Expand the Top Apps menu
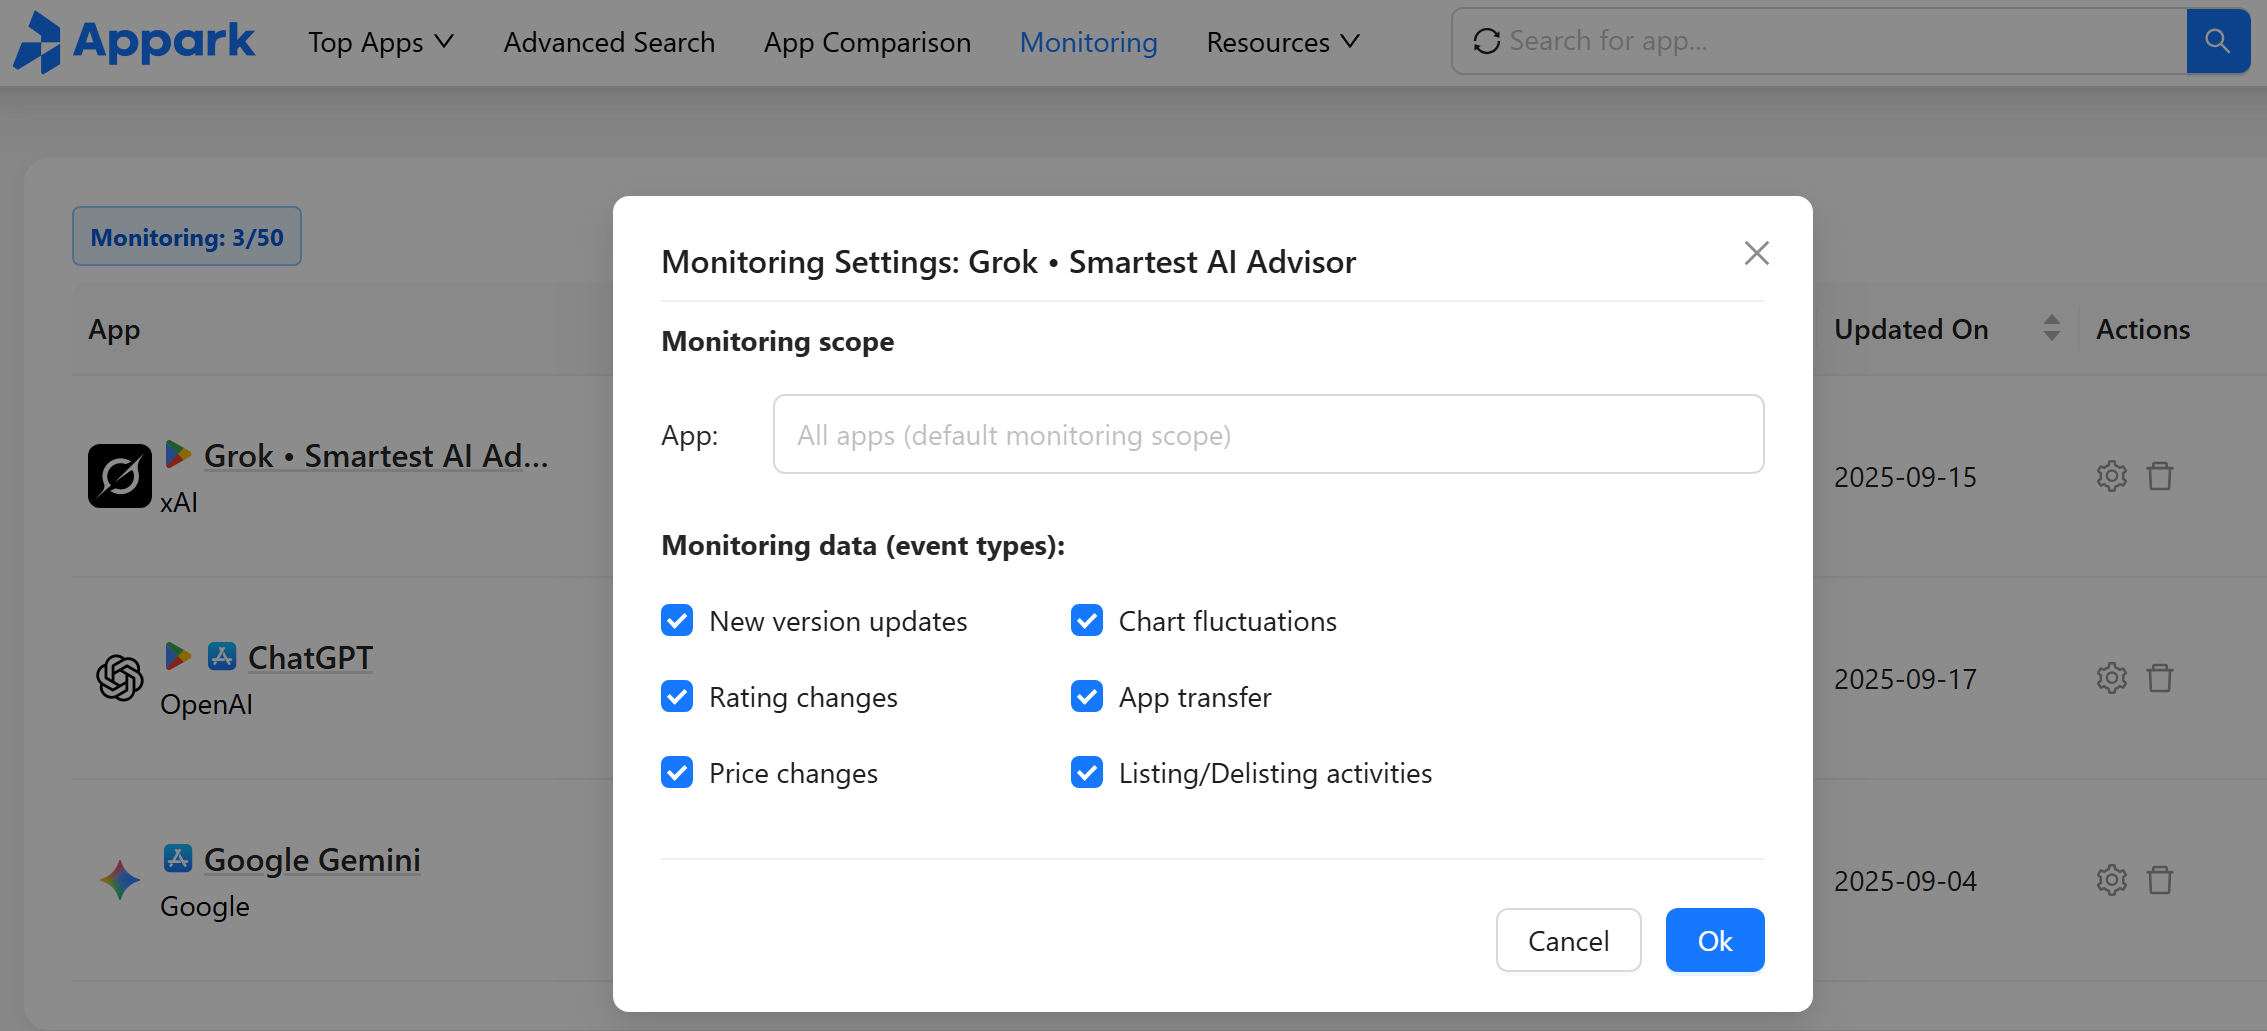Image resolution: width=2267 pixels, height=1031 pixels. coord(380,42)
